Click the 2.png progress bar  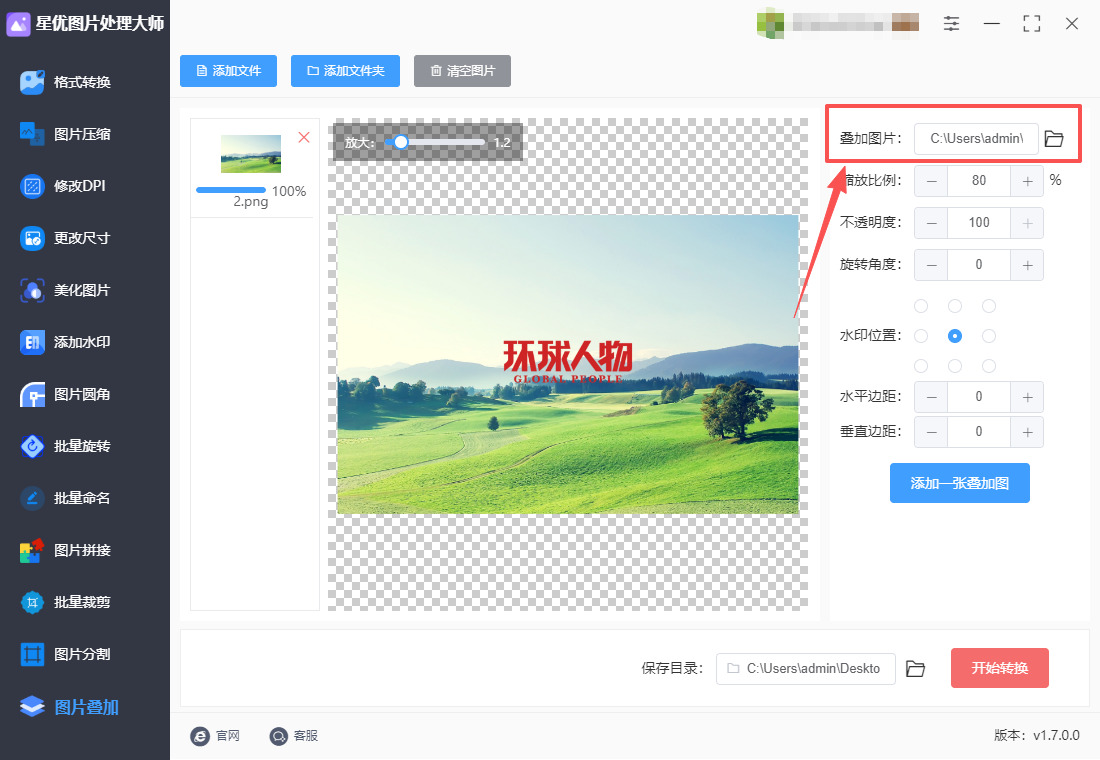click(231, 190)
